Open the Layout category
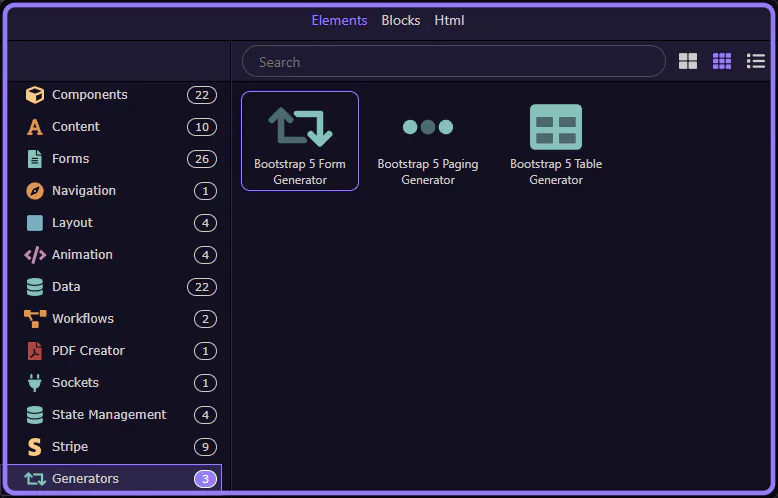 (x=72, y=223)
